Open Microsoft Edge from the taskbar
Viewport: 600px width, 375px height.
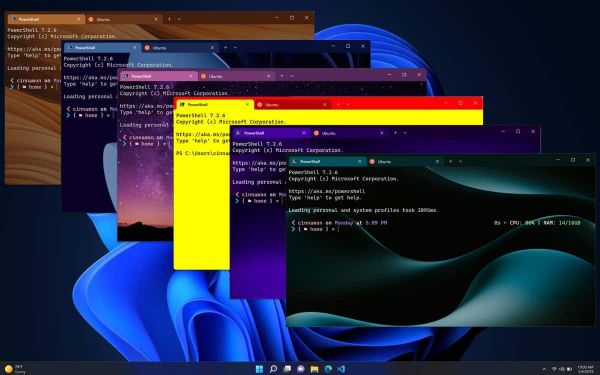point(328,369)
